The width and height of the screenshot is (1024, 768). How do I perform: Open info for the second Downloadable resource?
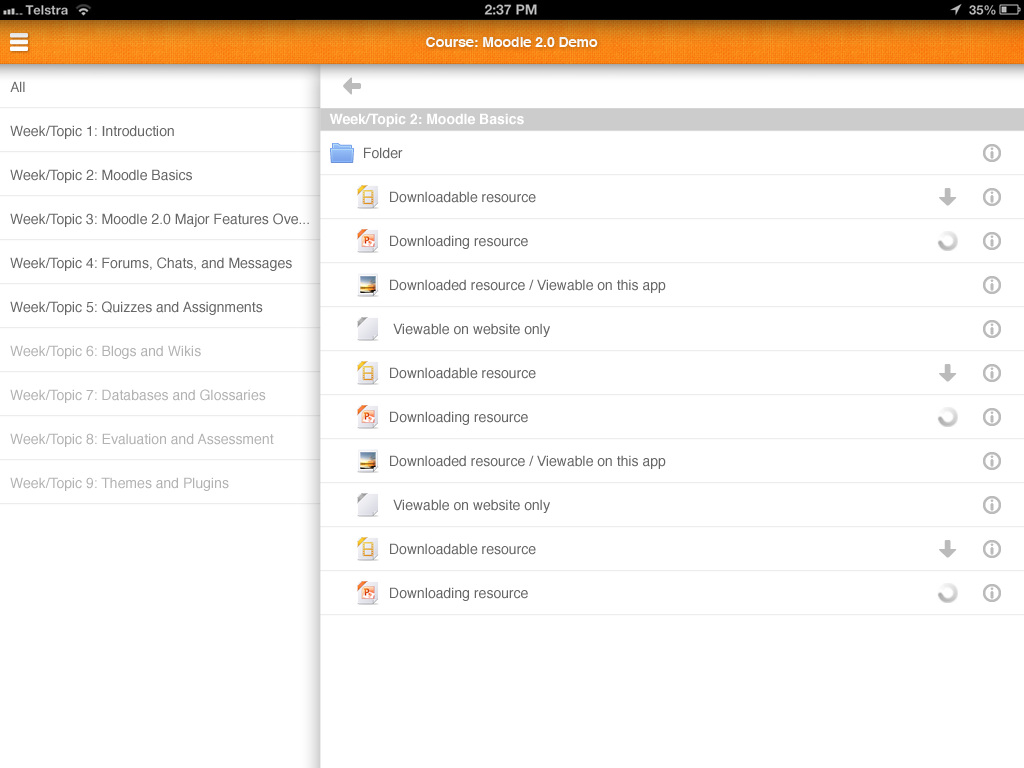(x=991, y=373)
